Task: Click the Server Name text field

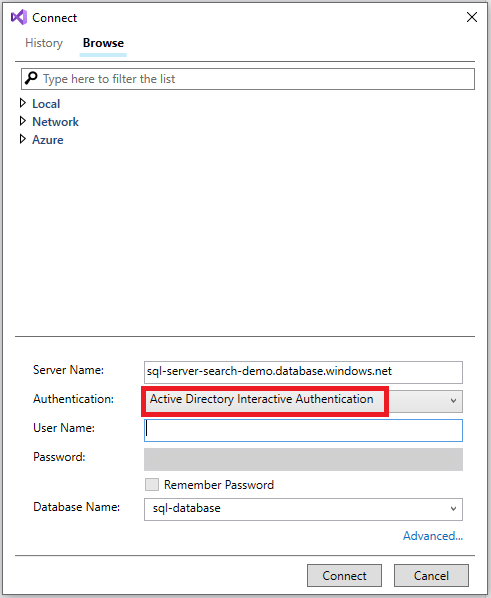Action: pyautogui.click(x=303, y=372)
